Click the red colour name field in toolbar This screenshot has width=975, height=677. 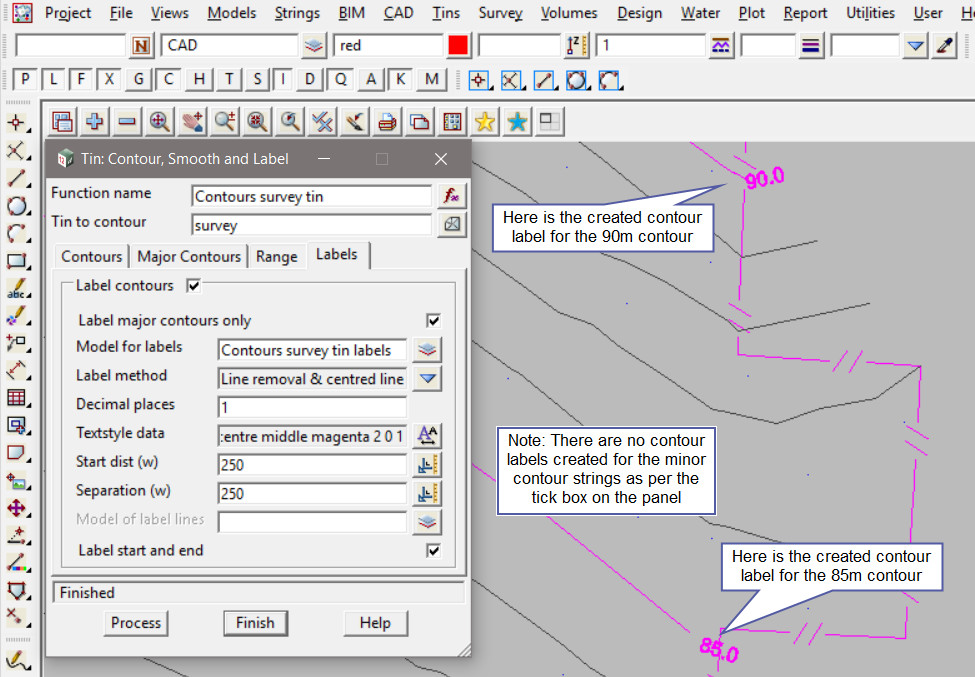[389, 45]
